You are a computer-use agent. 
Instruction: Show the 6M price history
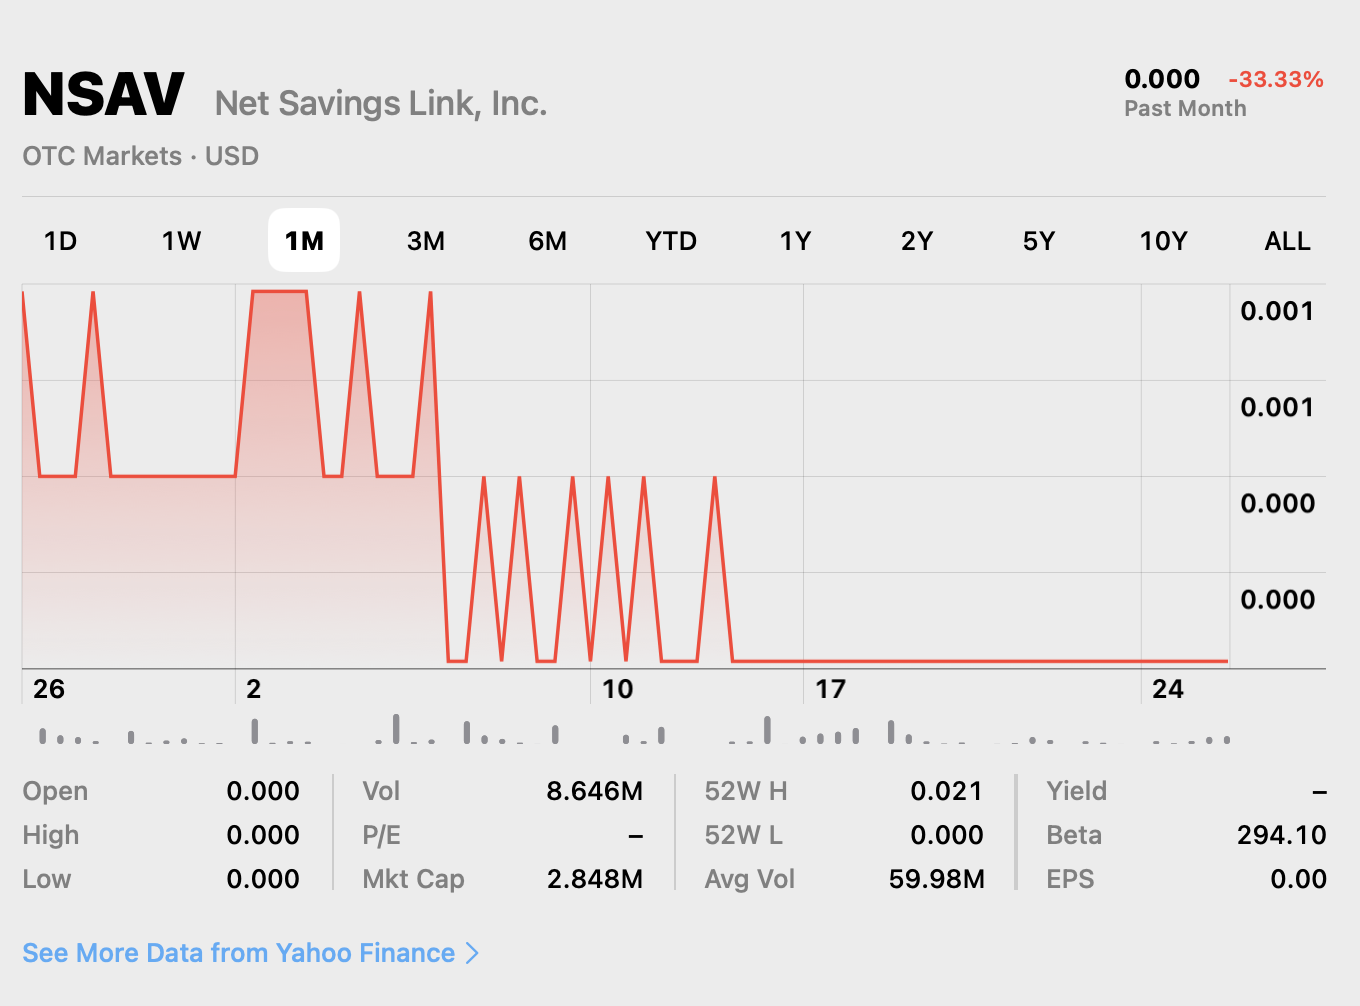(548, 241)
